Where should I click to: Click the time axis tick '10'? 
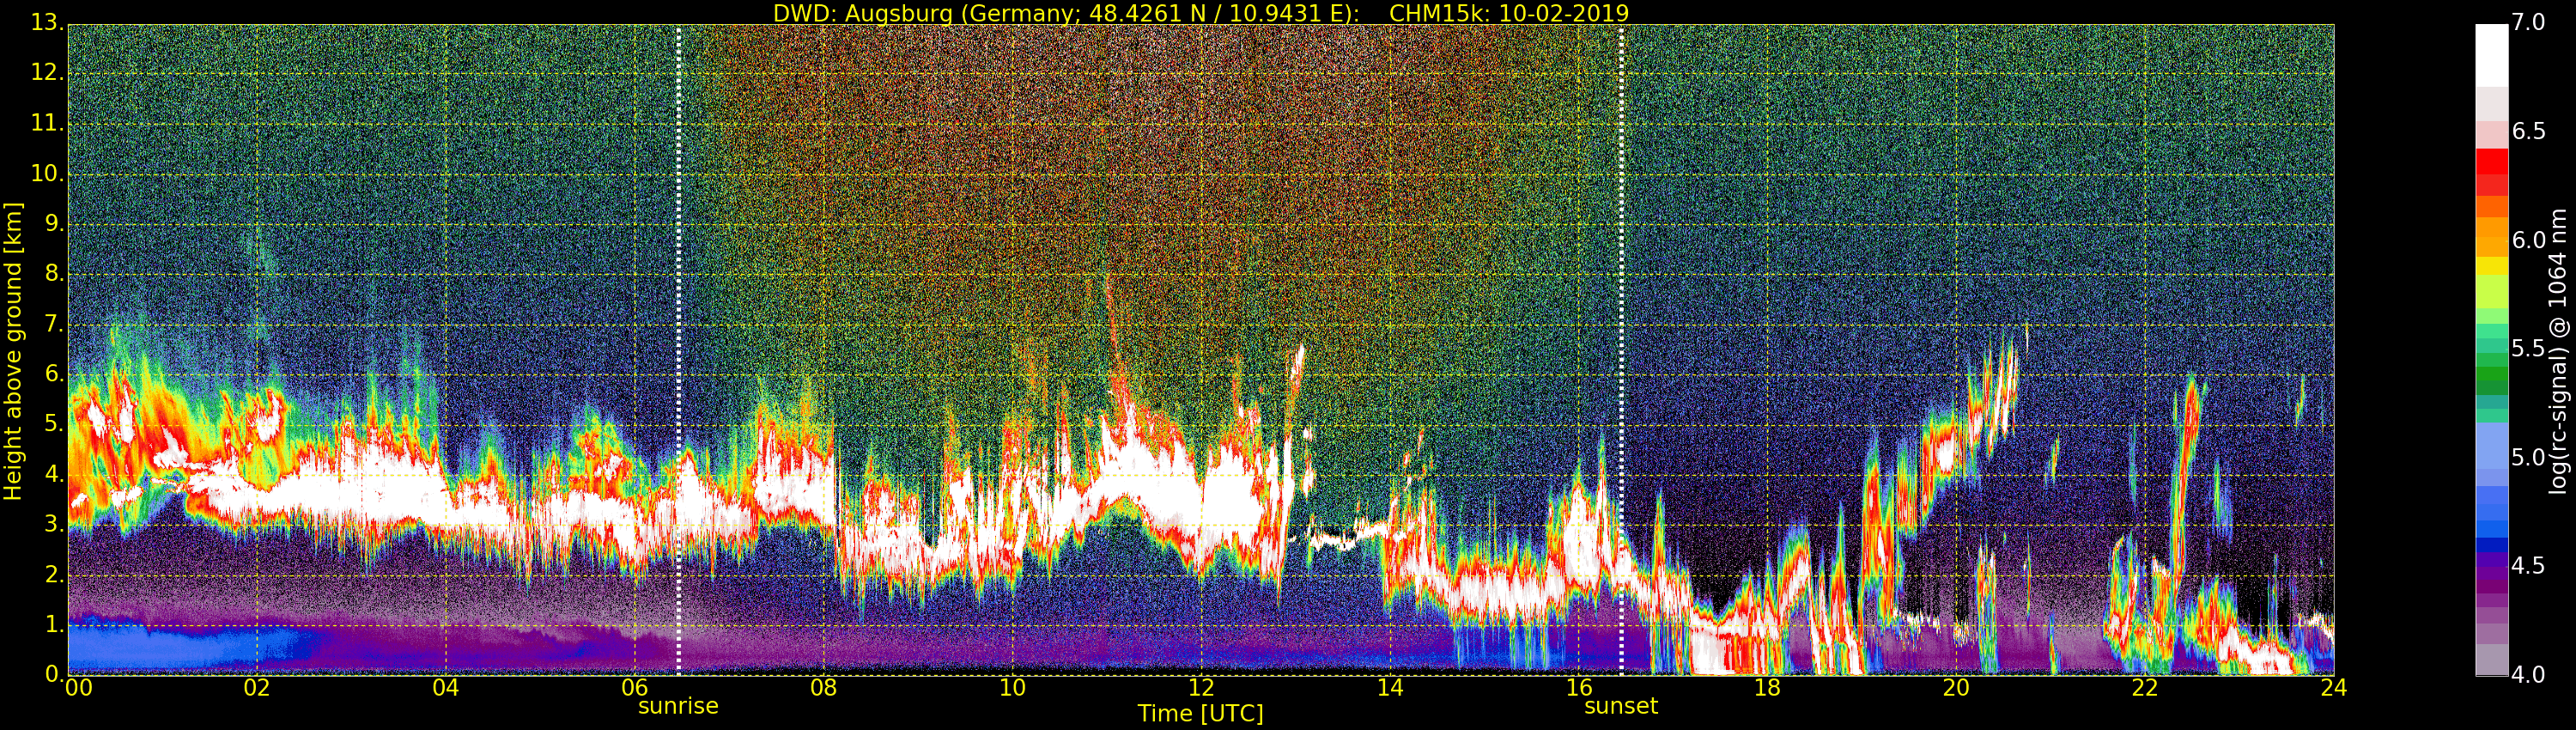1012,688
